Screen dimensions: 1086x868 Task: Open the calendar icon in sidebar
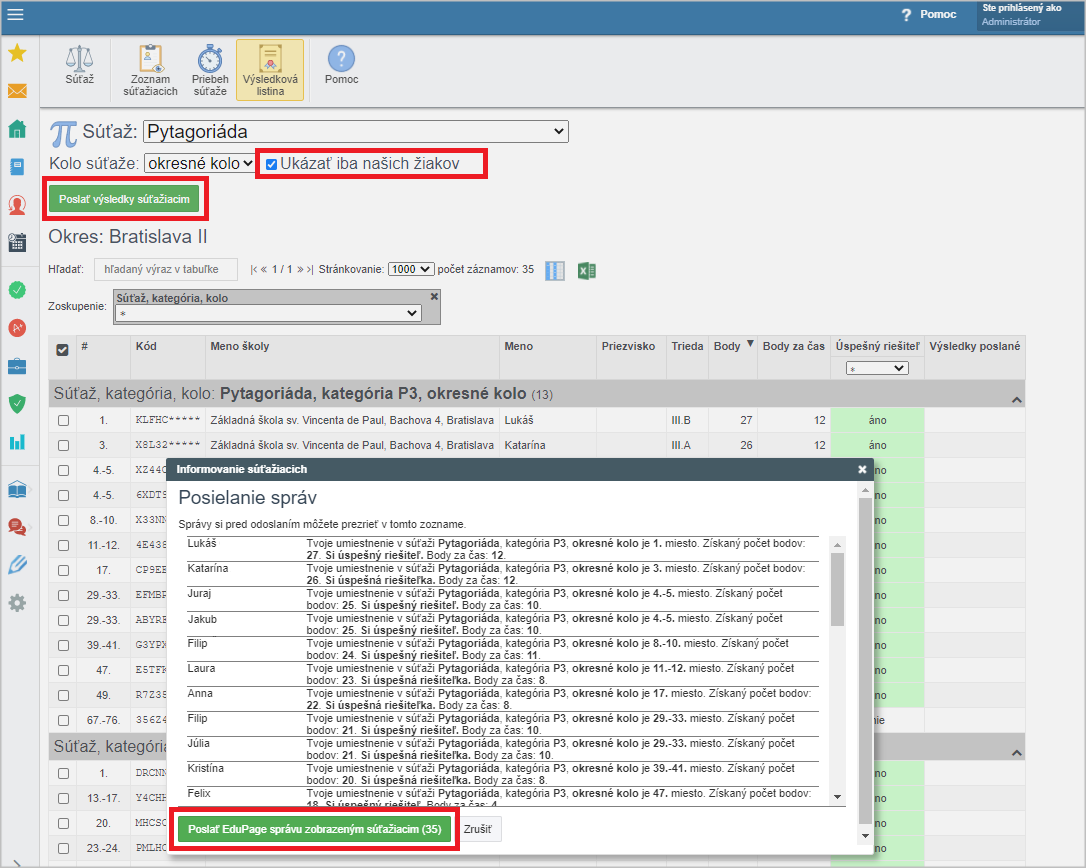tap(17, 242)
